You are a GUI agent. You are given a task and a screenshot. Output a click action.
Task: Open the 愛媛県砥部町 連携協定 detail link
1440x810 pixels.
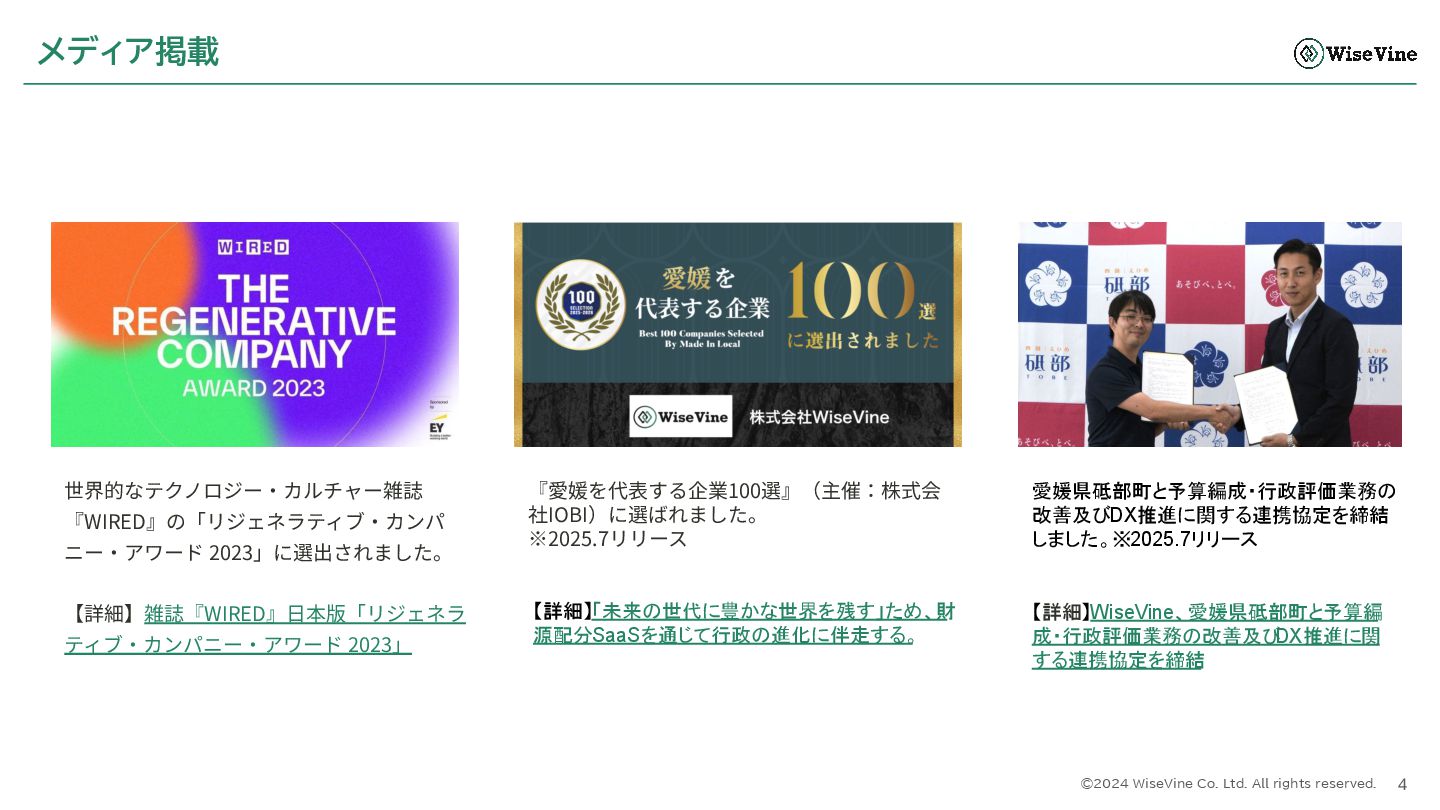[1207, 635]
